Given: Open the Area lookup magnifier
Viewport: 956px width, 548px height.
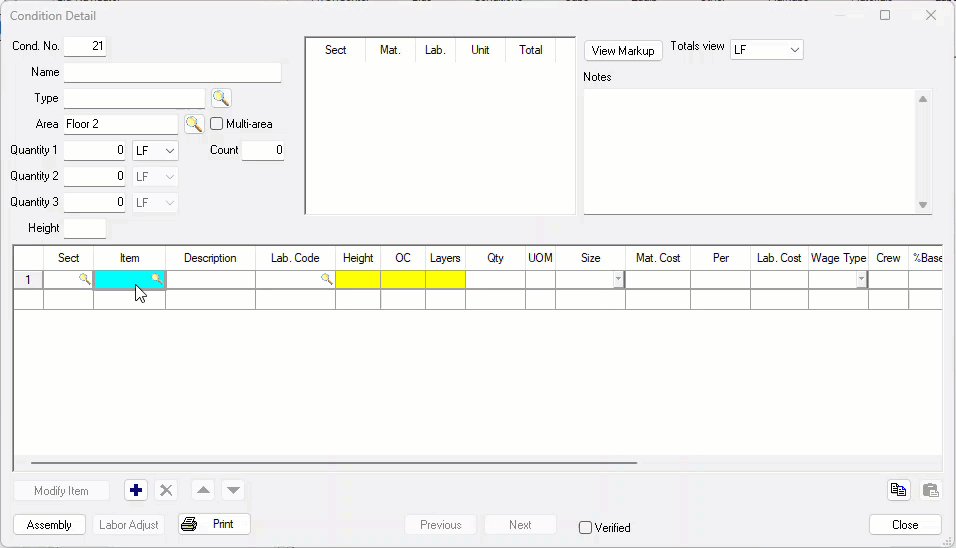Looking at the screenshot, I should click(x=194, y=124).
